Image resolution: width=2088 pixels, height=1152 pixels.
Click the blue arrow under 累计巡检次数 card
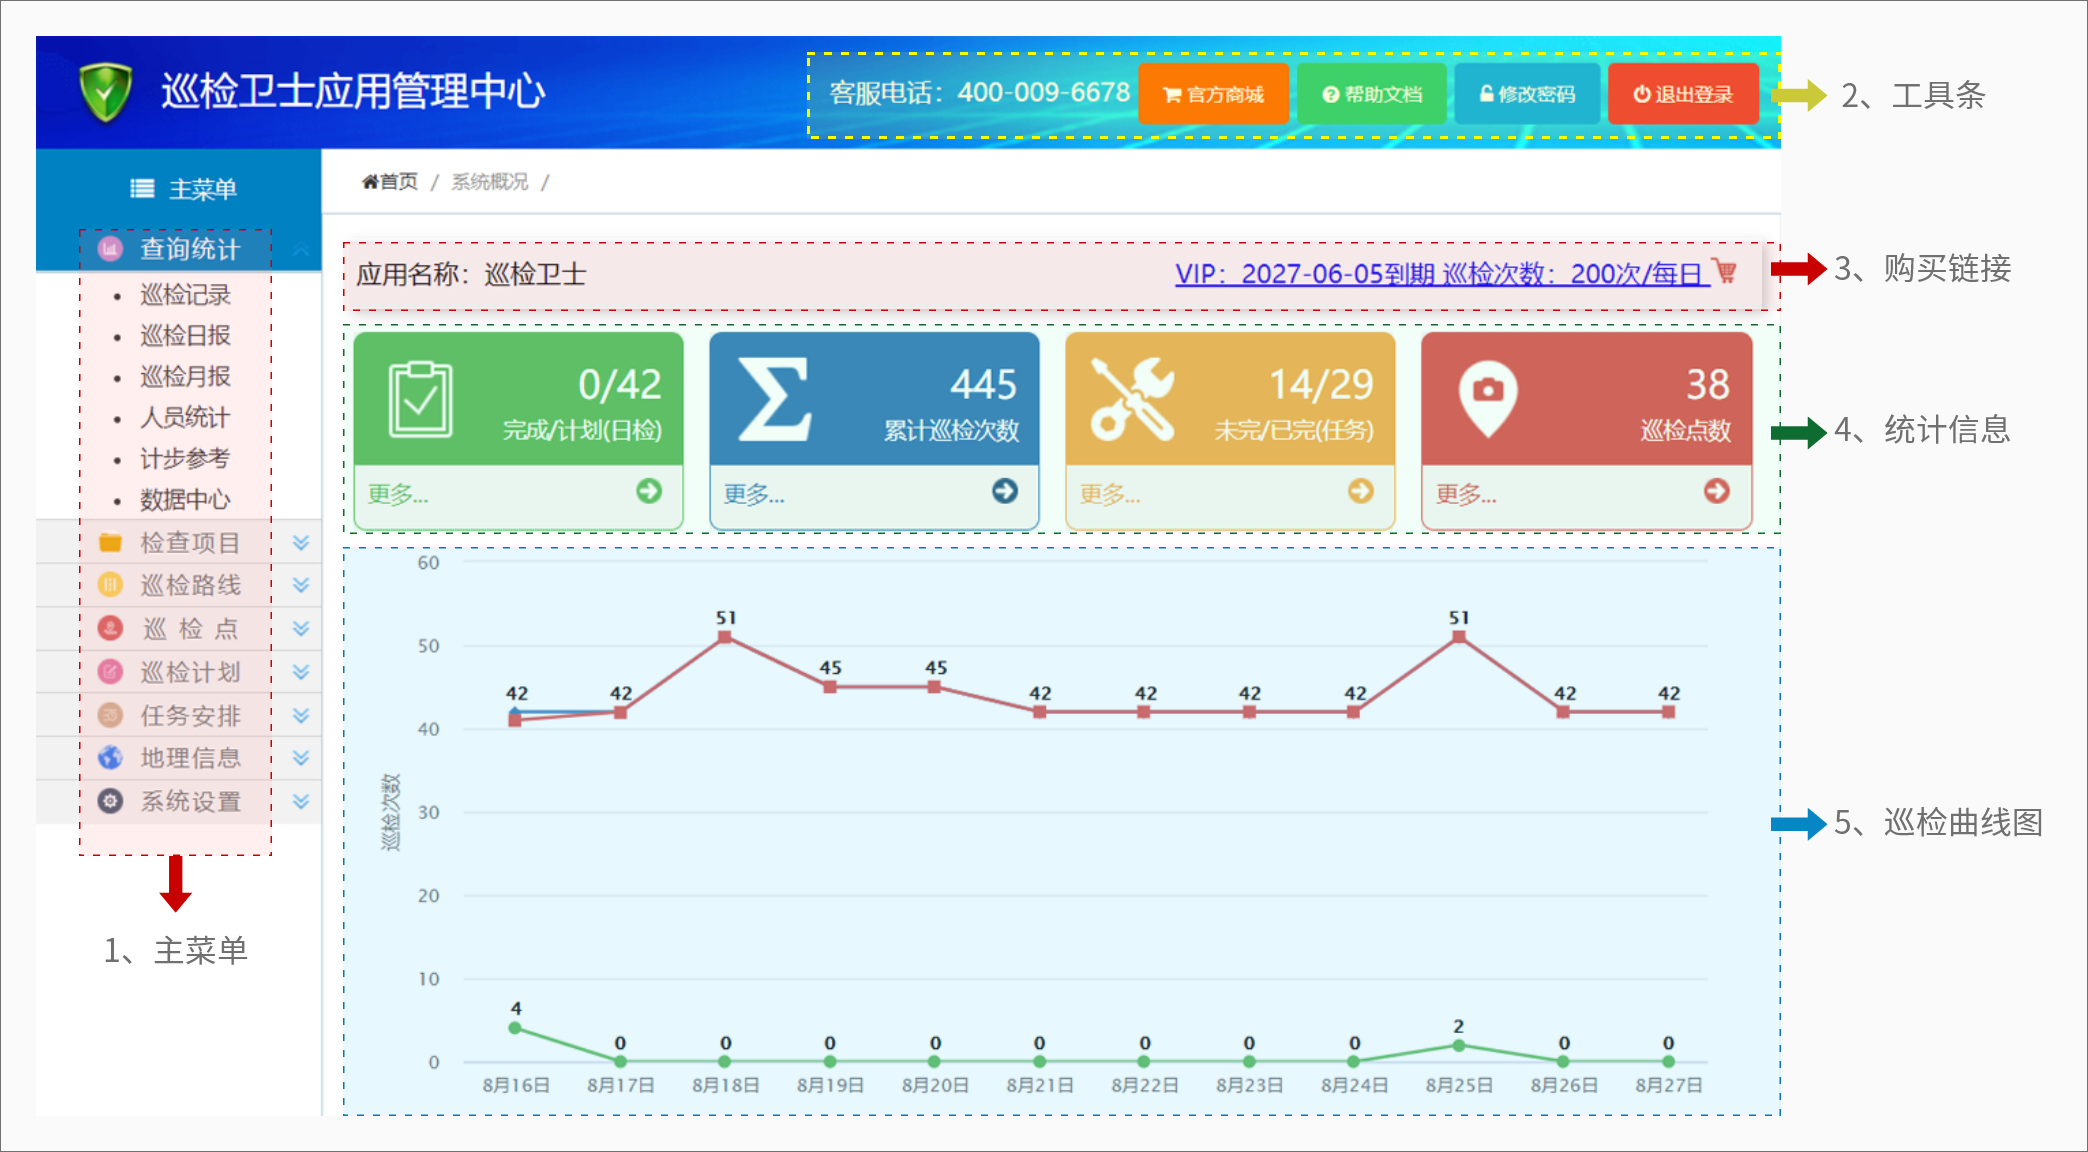[1005, 491]
